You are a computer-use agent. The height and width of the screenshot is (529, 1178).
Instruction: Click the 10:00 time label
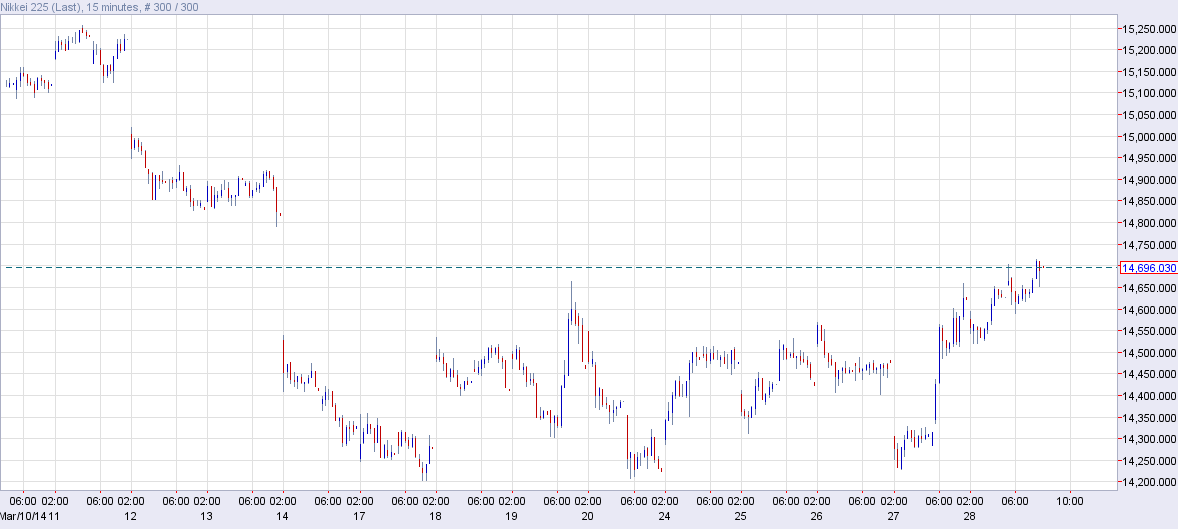[1070, 500]
